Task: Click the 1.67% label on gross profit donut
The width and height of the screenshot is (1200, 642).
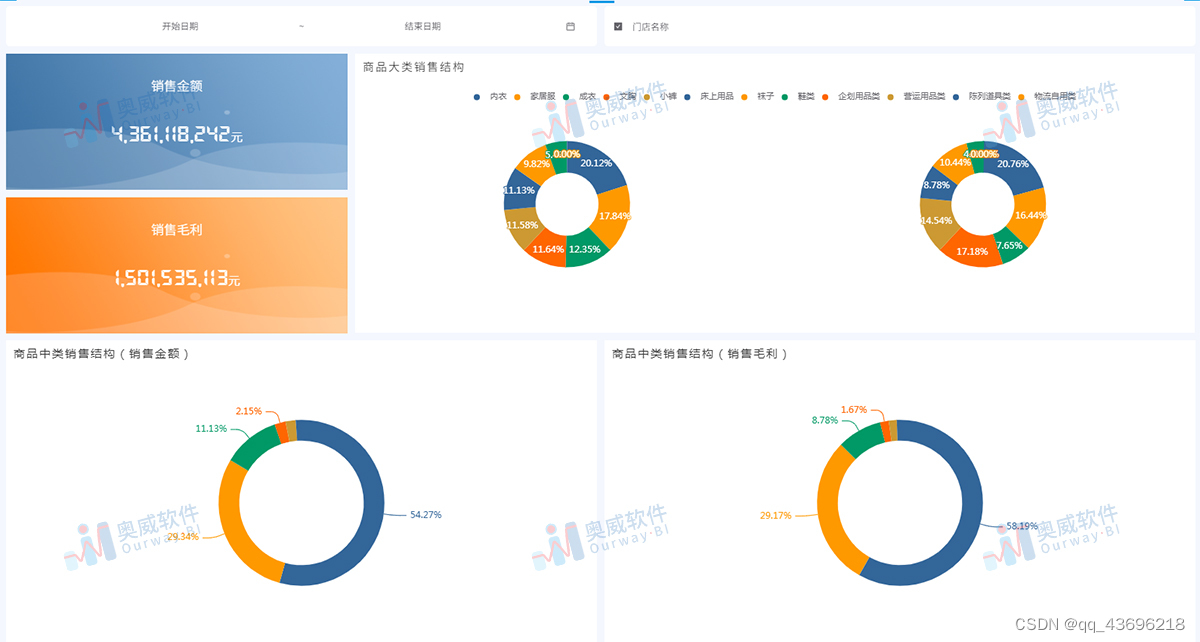Action: 854,410
